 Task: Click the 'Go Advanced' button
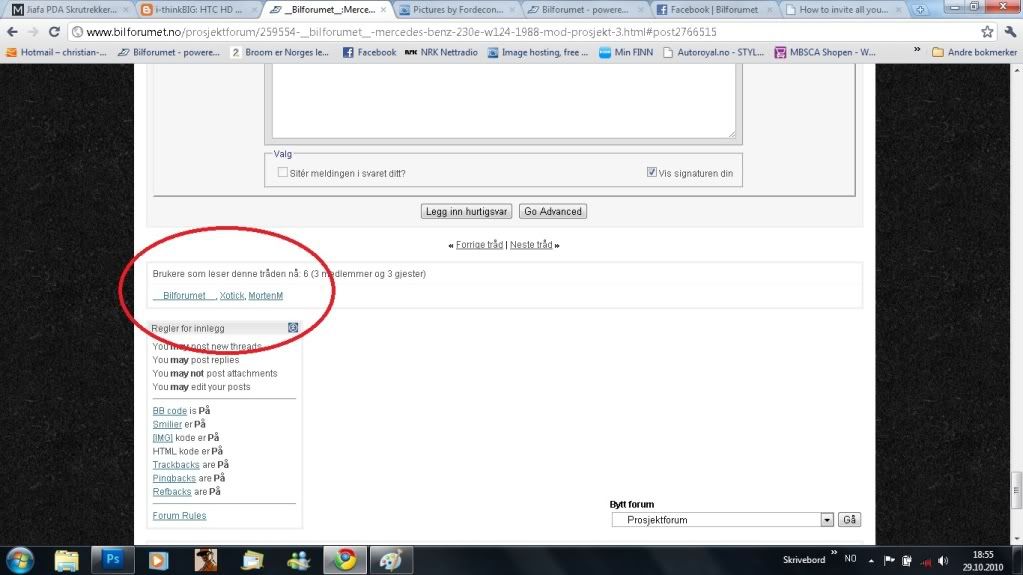pos(552,211)
